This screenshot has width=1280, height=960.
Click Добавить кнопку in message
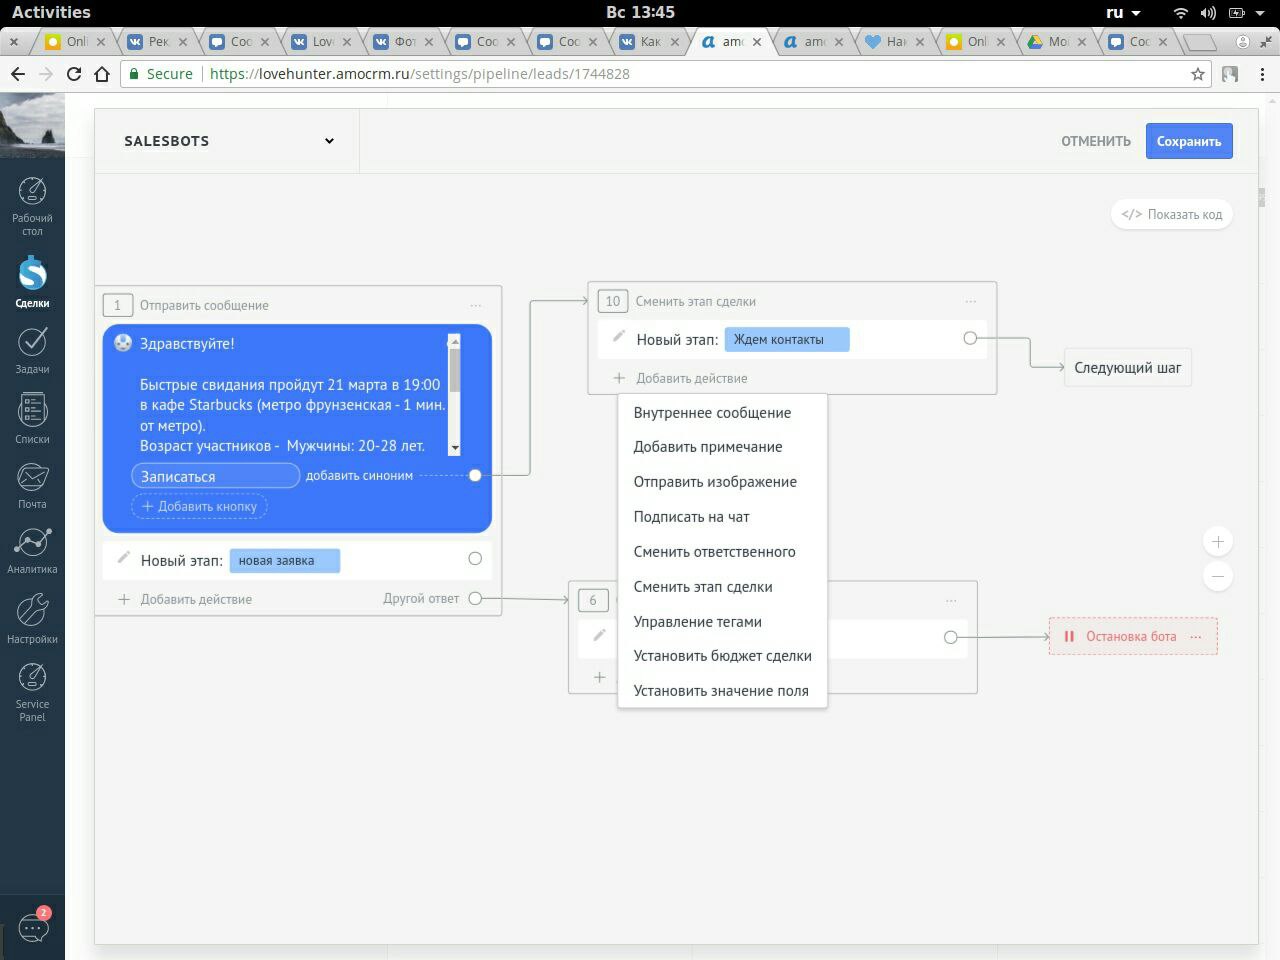[x=199, y=506]
